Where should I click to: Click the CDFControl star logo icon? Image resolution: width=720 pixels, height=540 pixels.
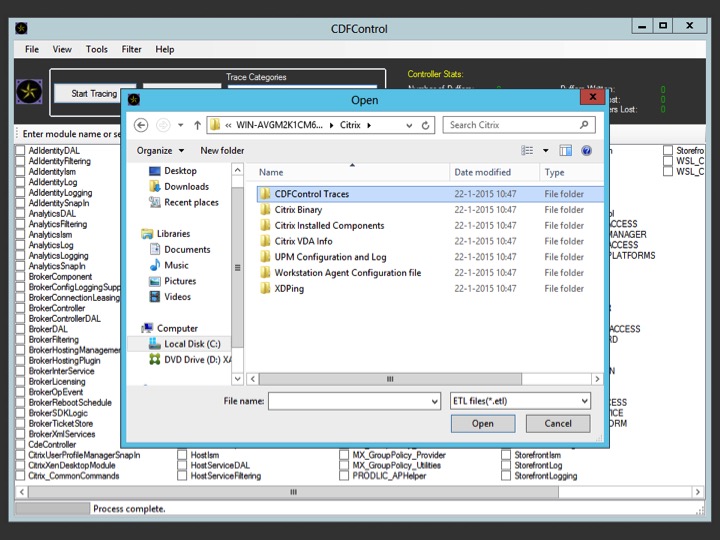(29, 91)
